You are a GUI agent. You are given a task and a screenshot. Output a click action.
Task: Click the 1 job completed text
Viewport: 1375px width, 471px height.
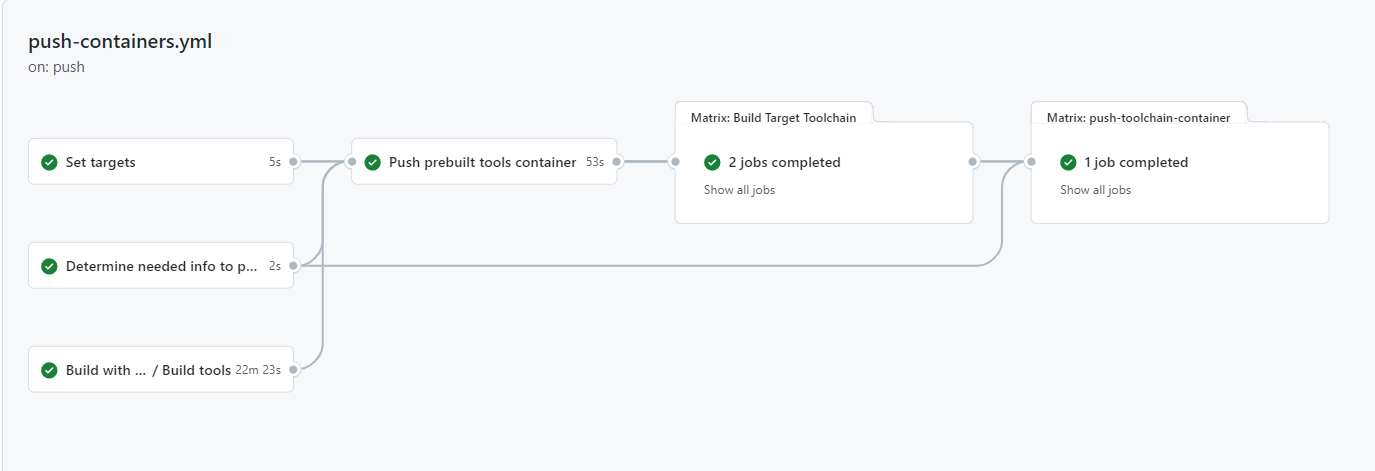pos(1136,162)
